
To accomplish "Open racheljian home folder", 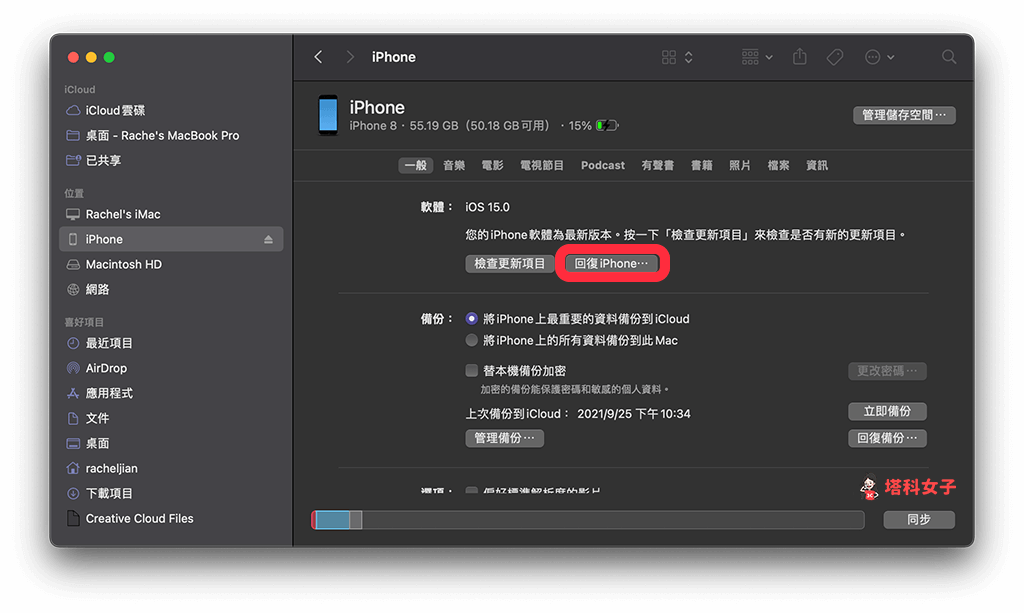I will click(102, 469).
